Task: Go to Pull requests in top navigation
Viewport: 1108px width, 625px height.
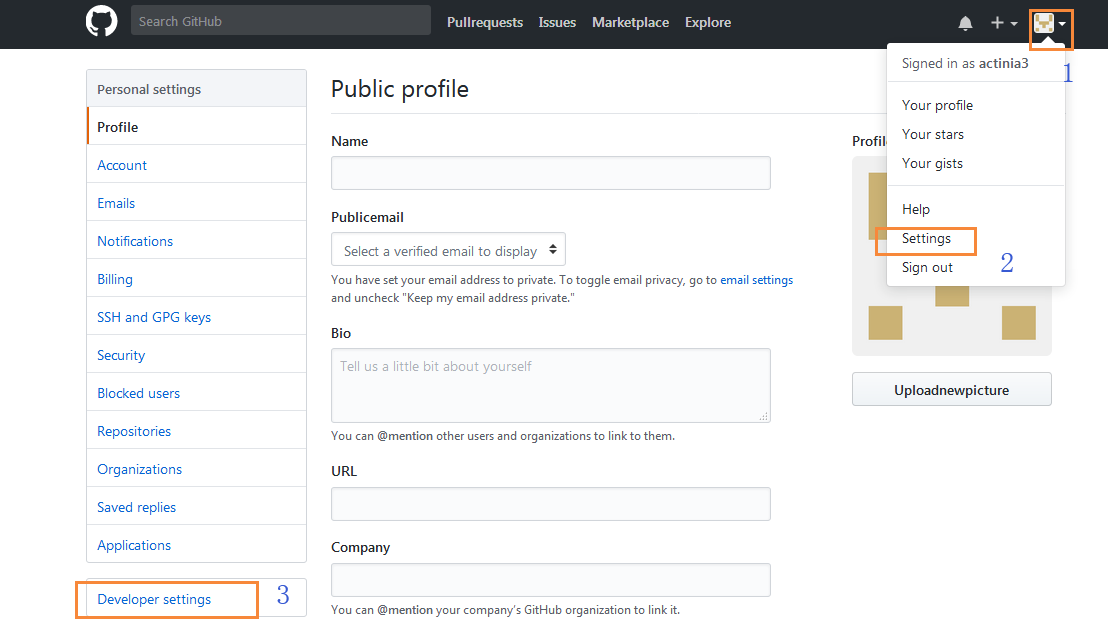Action: 484,22
